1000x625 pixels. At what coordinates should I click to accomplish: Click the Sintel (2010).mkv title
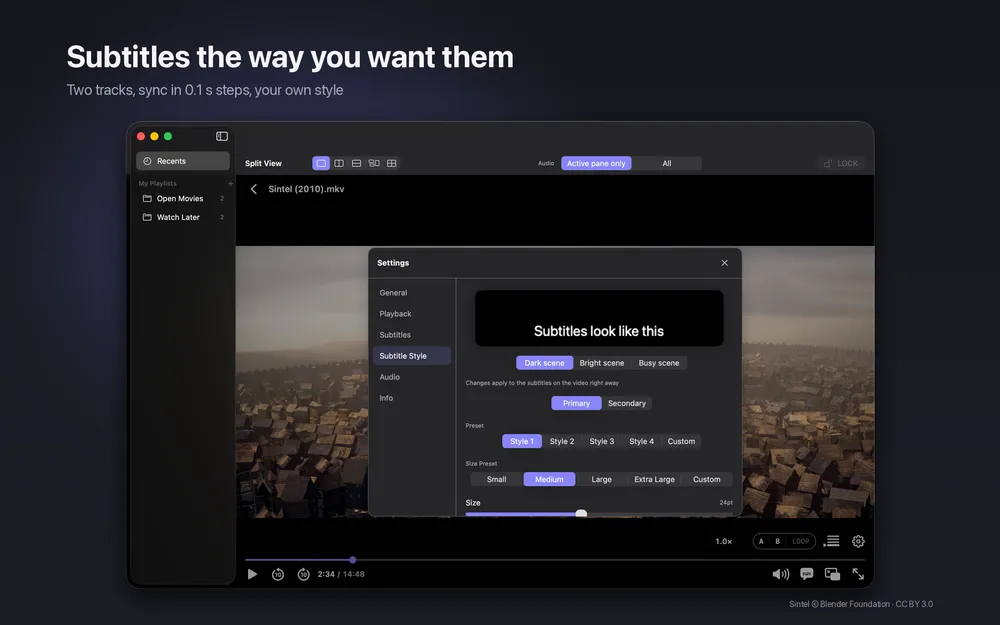tap(306, 189)
